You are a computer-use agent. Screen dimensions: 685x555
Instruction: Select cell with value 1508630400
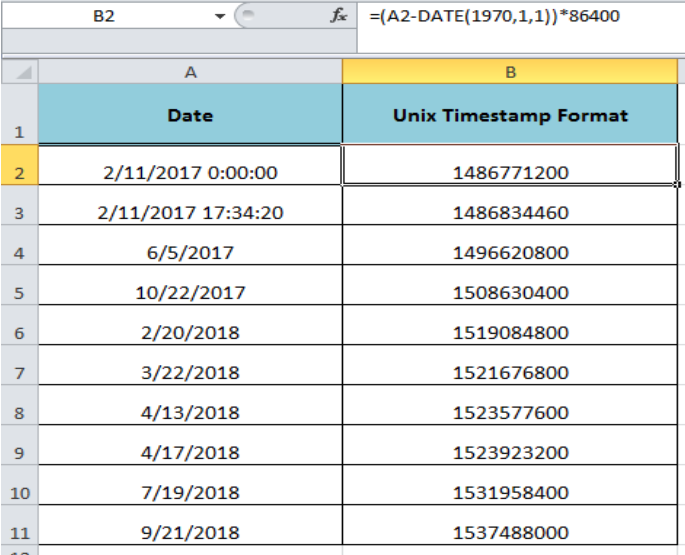(x=510, y=285)
